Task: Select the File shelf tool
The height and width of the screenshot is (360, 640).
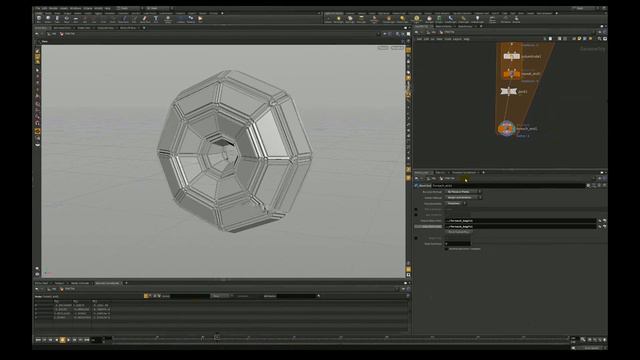Action: [200, 19]
